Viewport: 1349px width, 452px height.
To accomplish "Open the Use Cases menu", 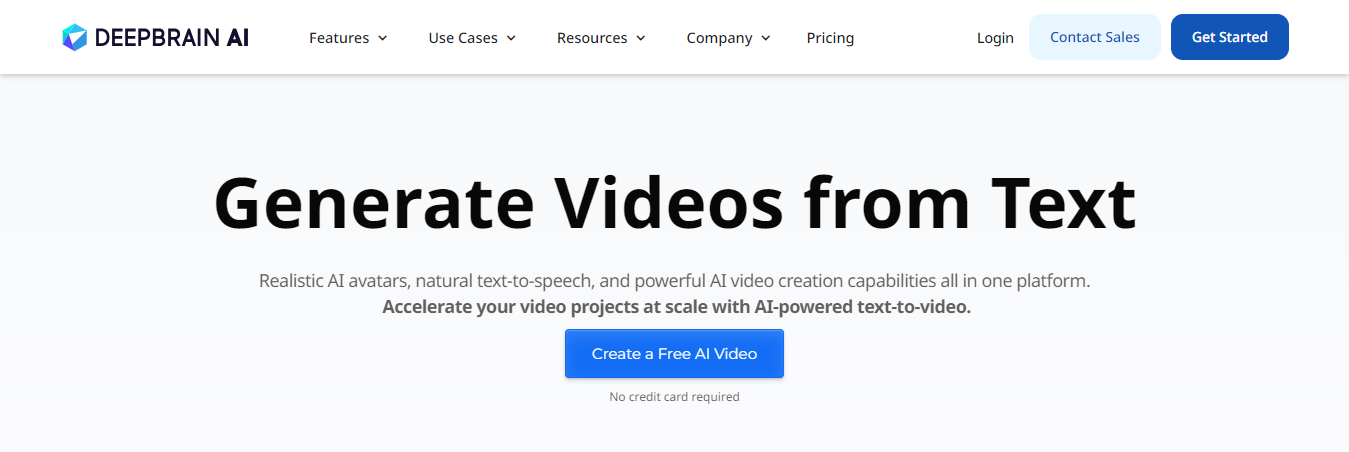I will click(461, 38).
